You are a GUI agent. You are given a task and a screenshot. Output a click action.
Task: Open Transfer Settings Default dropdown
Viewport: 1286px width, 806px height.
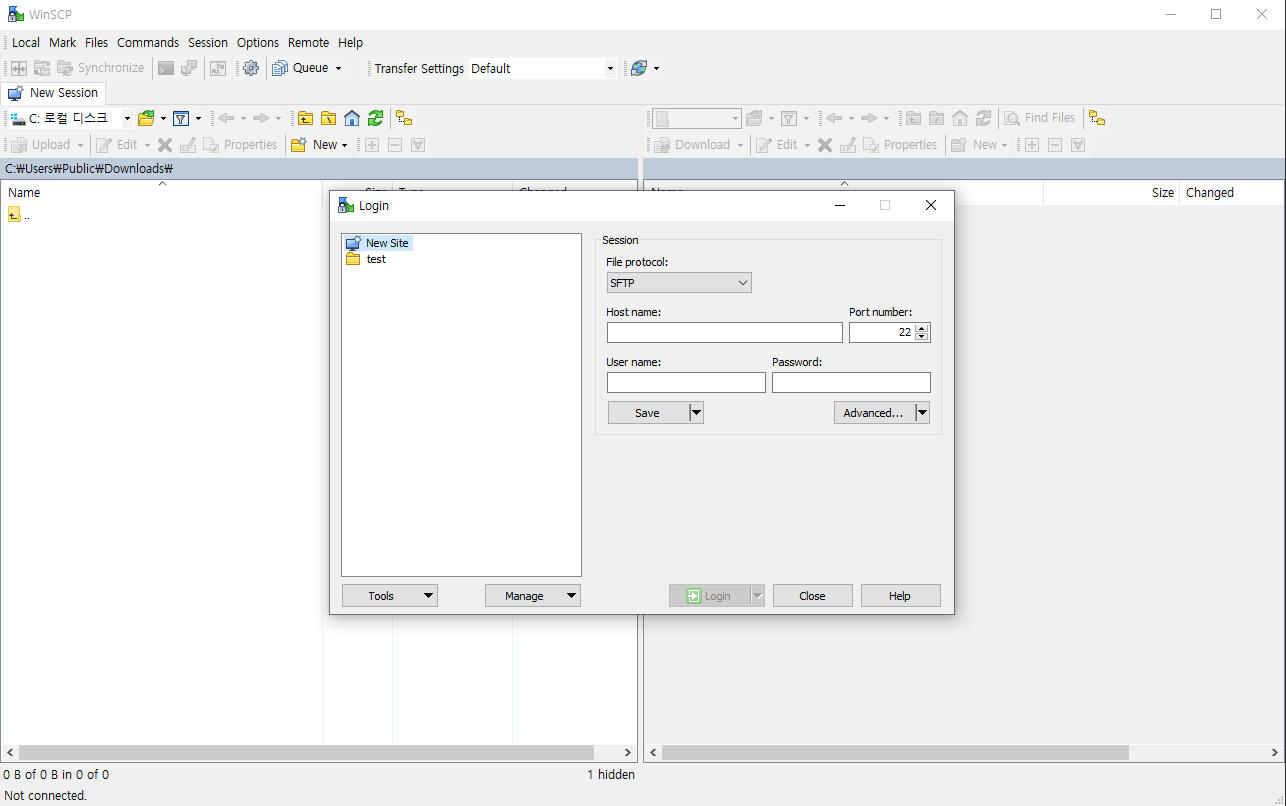click(x=610, y=69)
